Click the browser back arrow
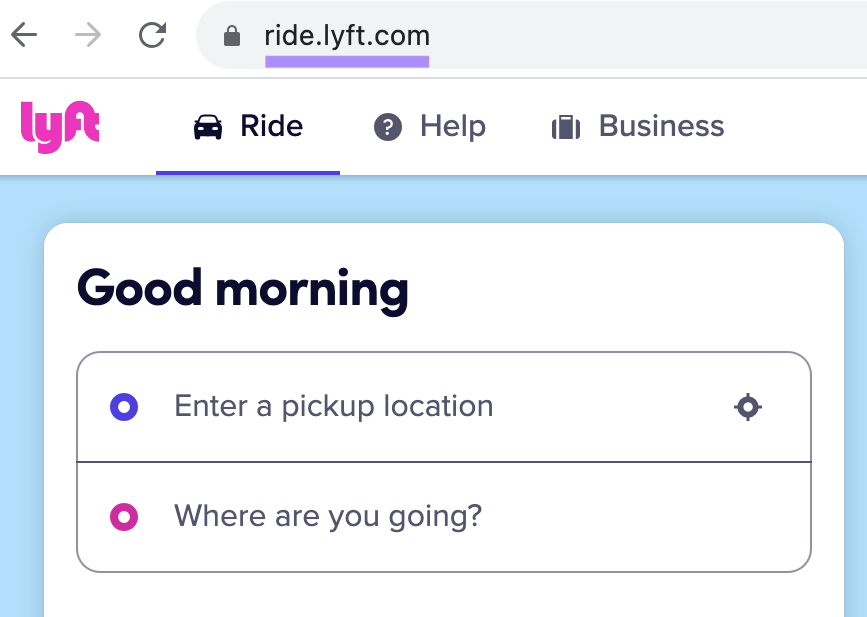 [x=24, y=34]
